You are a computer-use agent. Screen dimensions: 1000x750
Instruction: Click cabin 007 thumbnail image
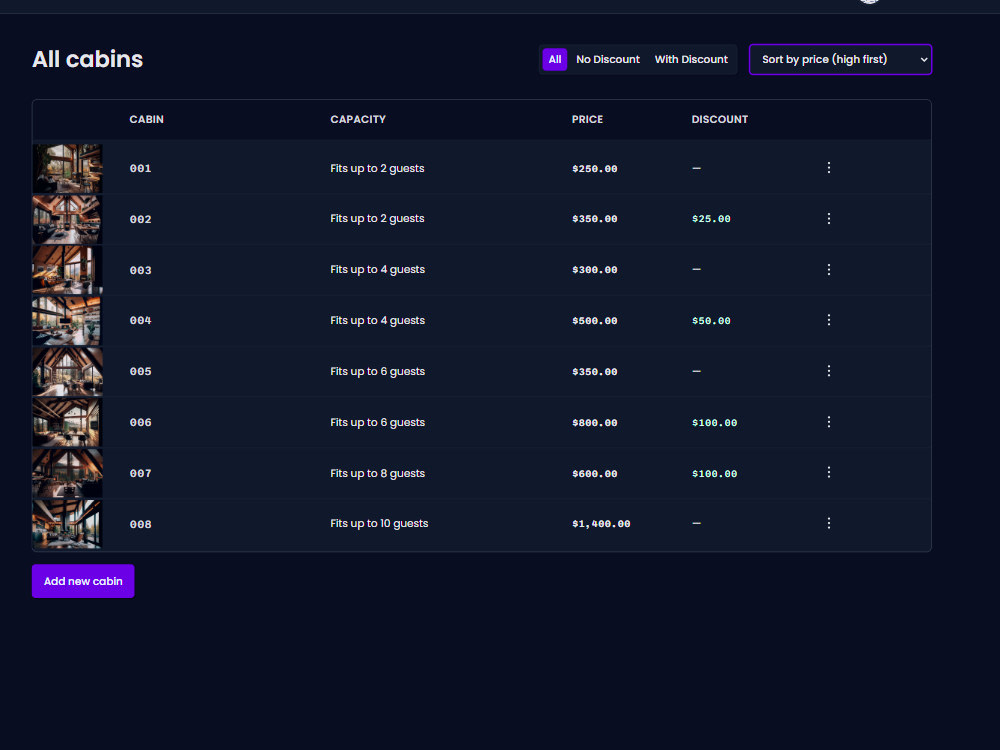[68, 473]
